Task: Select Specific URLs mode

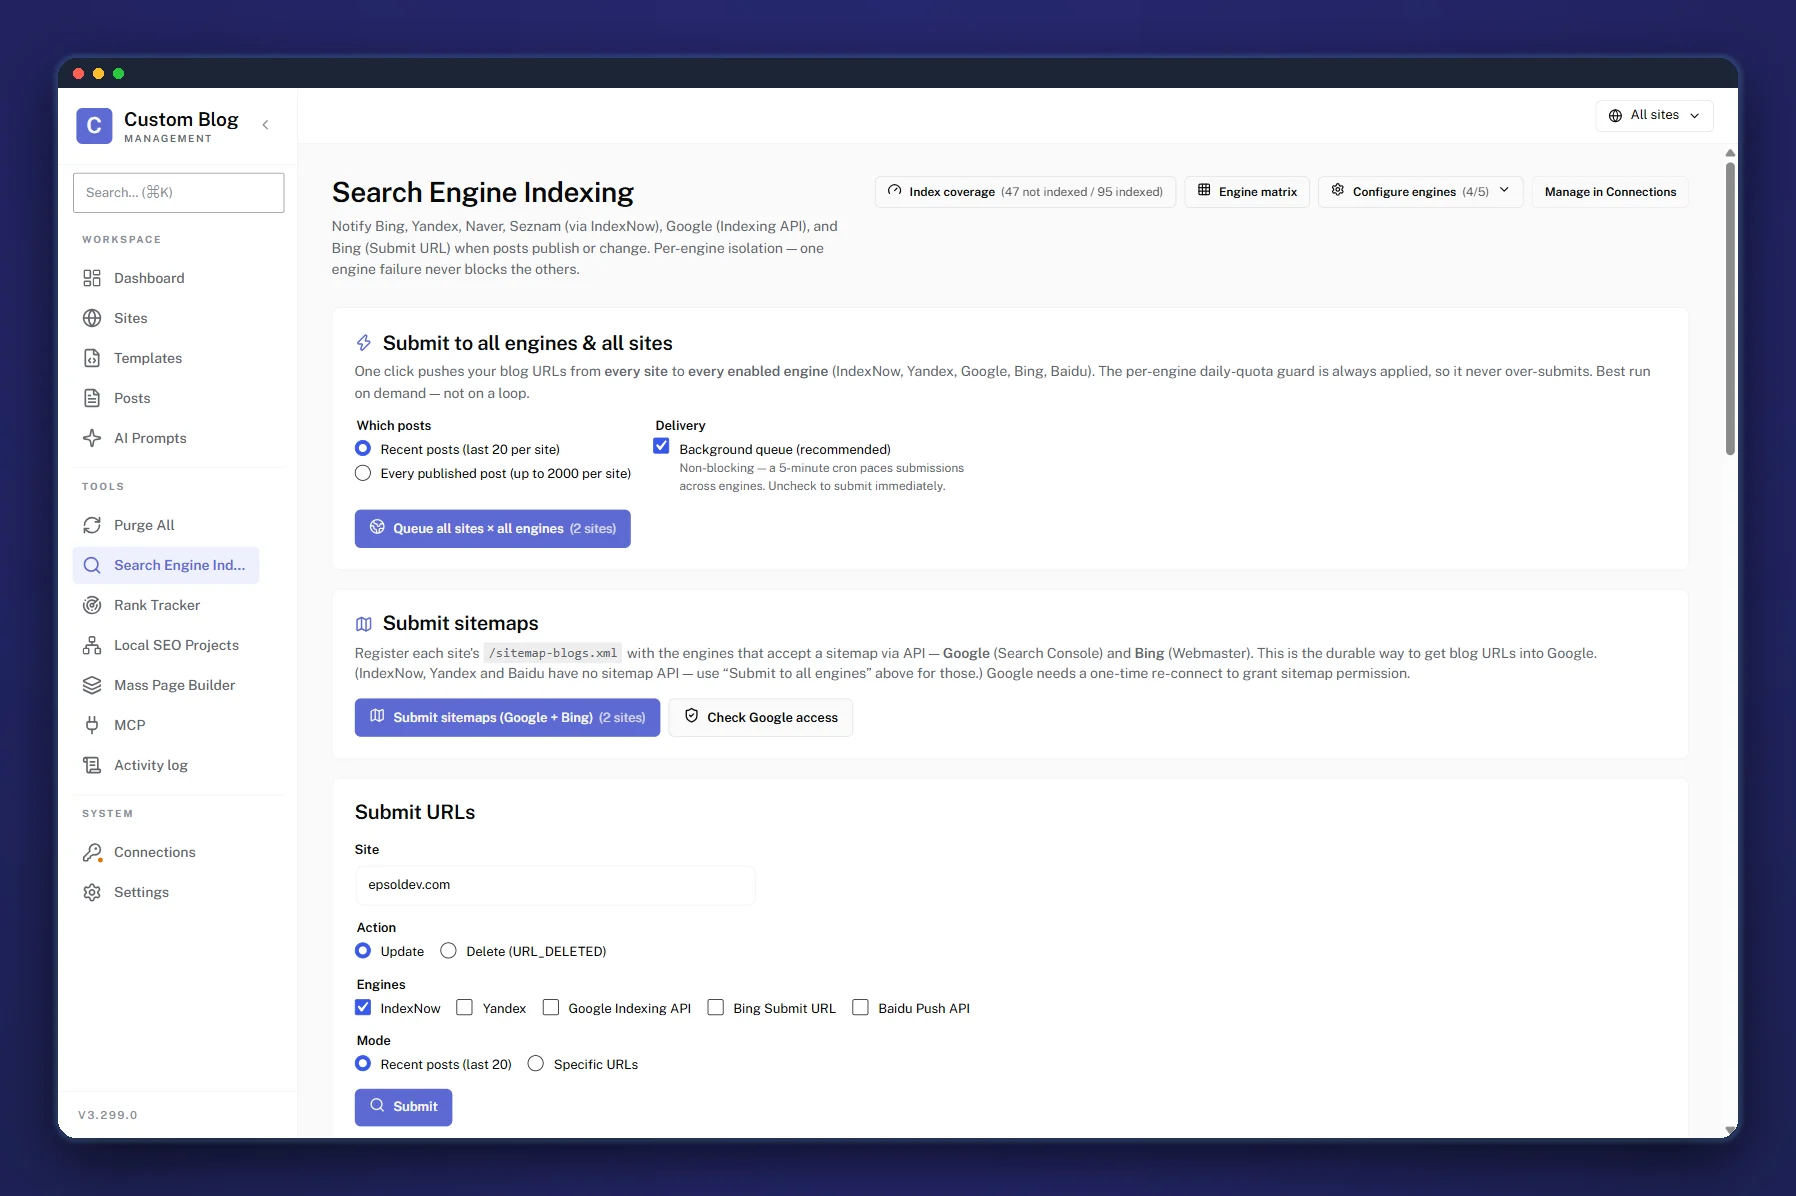Action: click(536, 1063)
